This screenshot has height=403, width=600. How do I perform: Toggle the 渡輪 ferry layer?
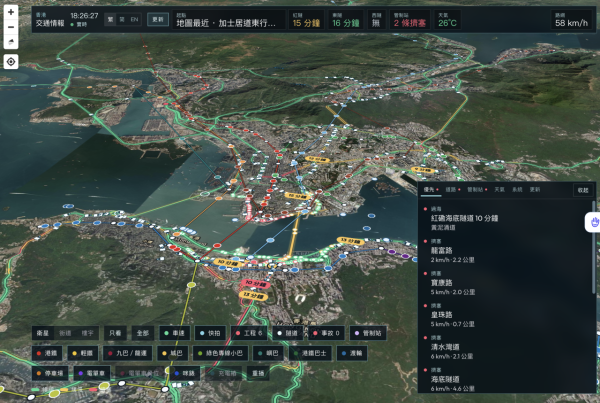[352, 353]
